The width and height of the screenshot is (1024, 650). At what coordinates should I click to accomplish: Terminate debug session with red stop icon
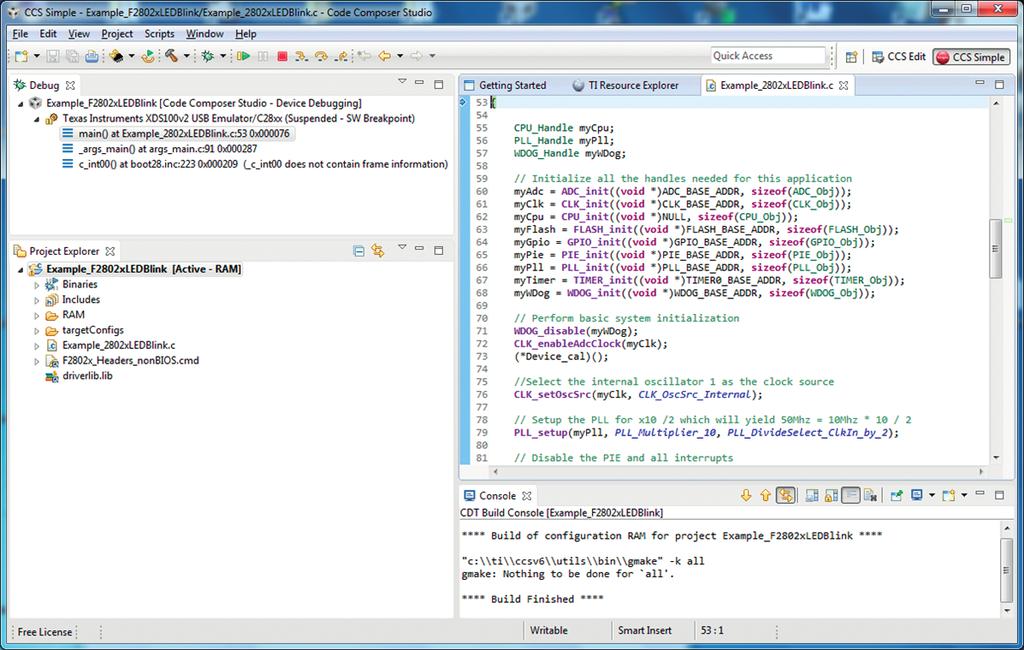click(x=282, y=57)
